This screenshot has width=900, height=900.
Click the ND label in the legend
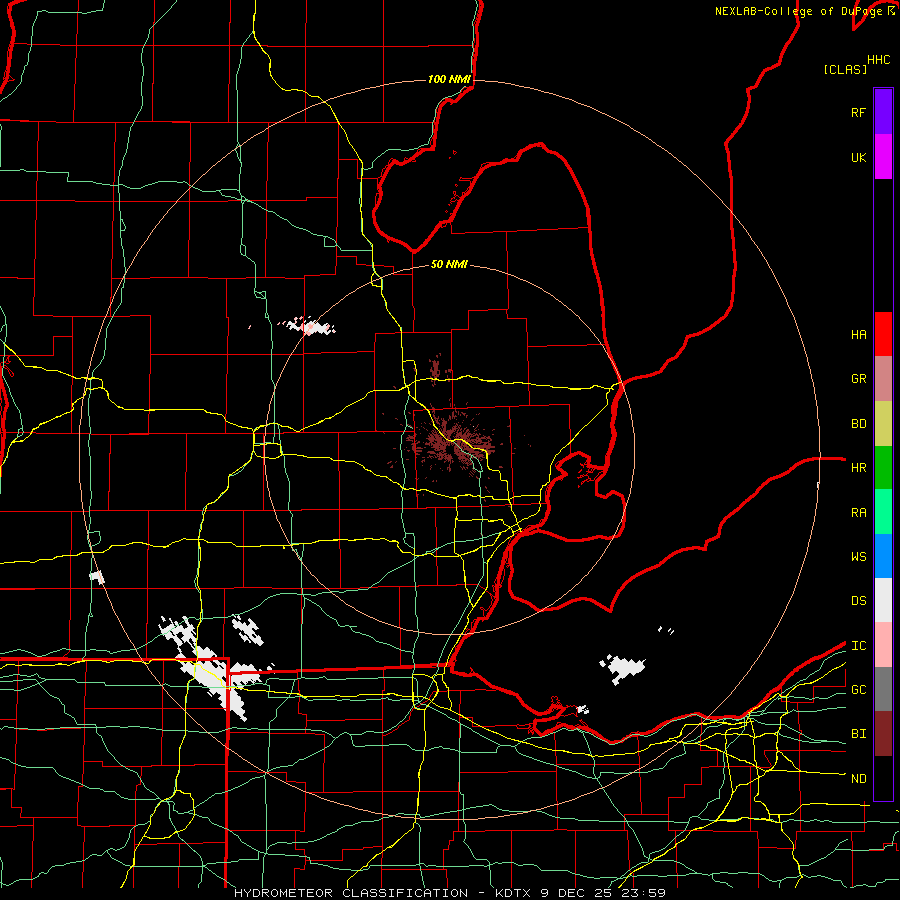click(x=858, y=779)
